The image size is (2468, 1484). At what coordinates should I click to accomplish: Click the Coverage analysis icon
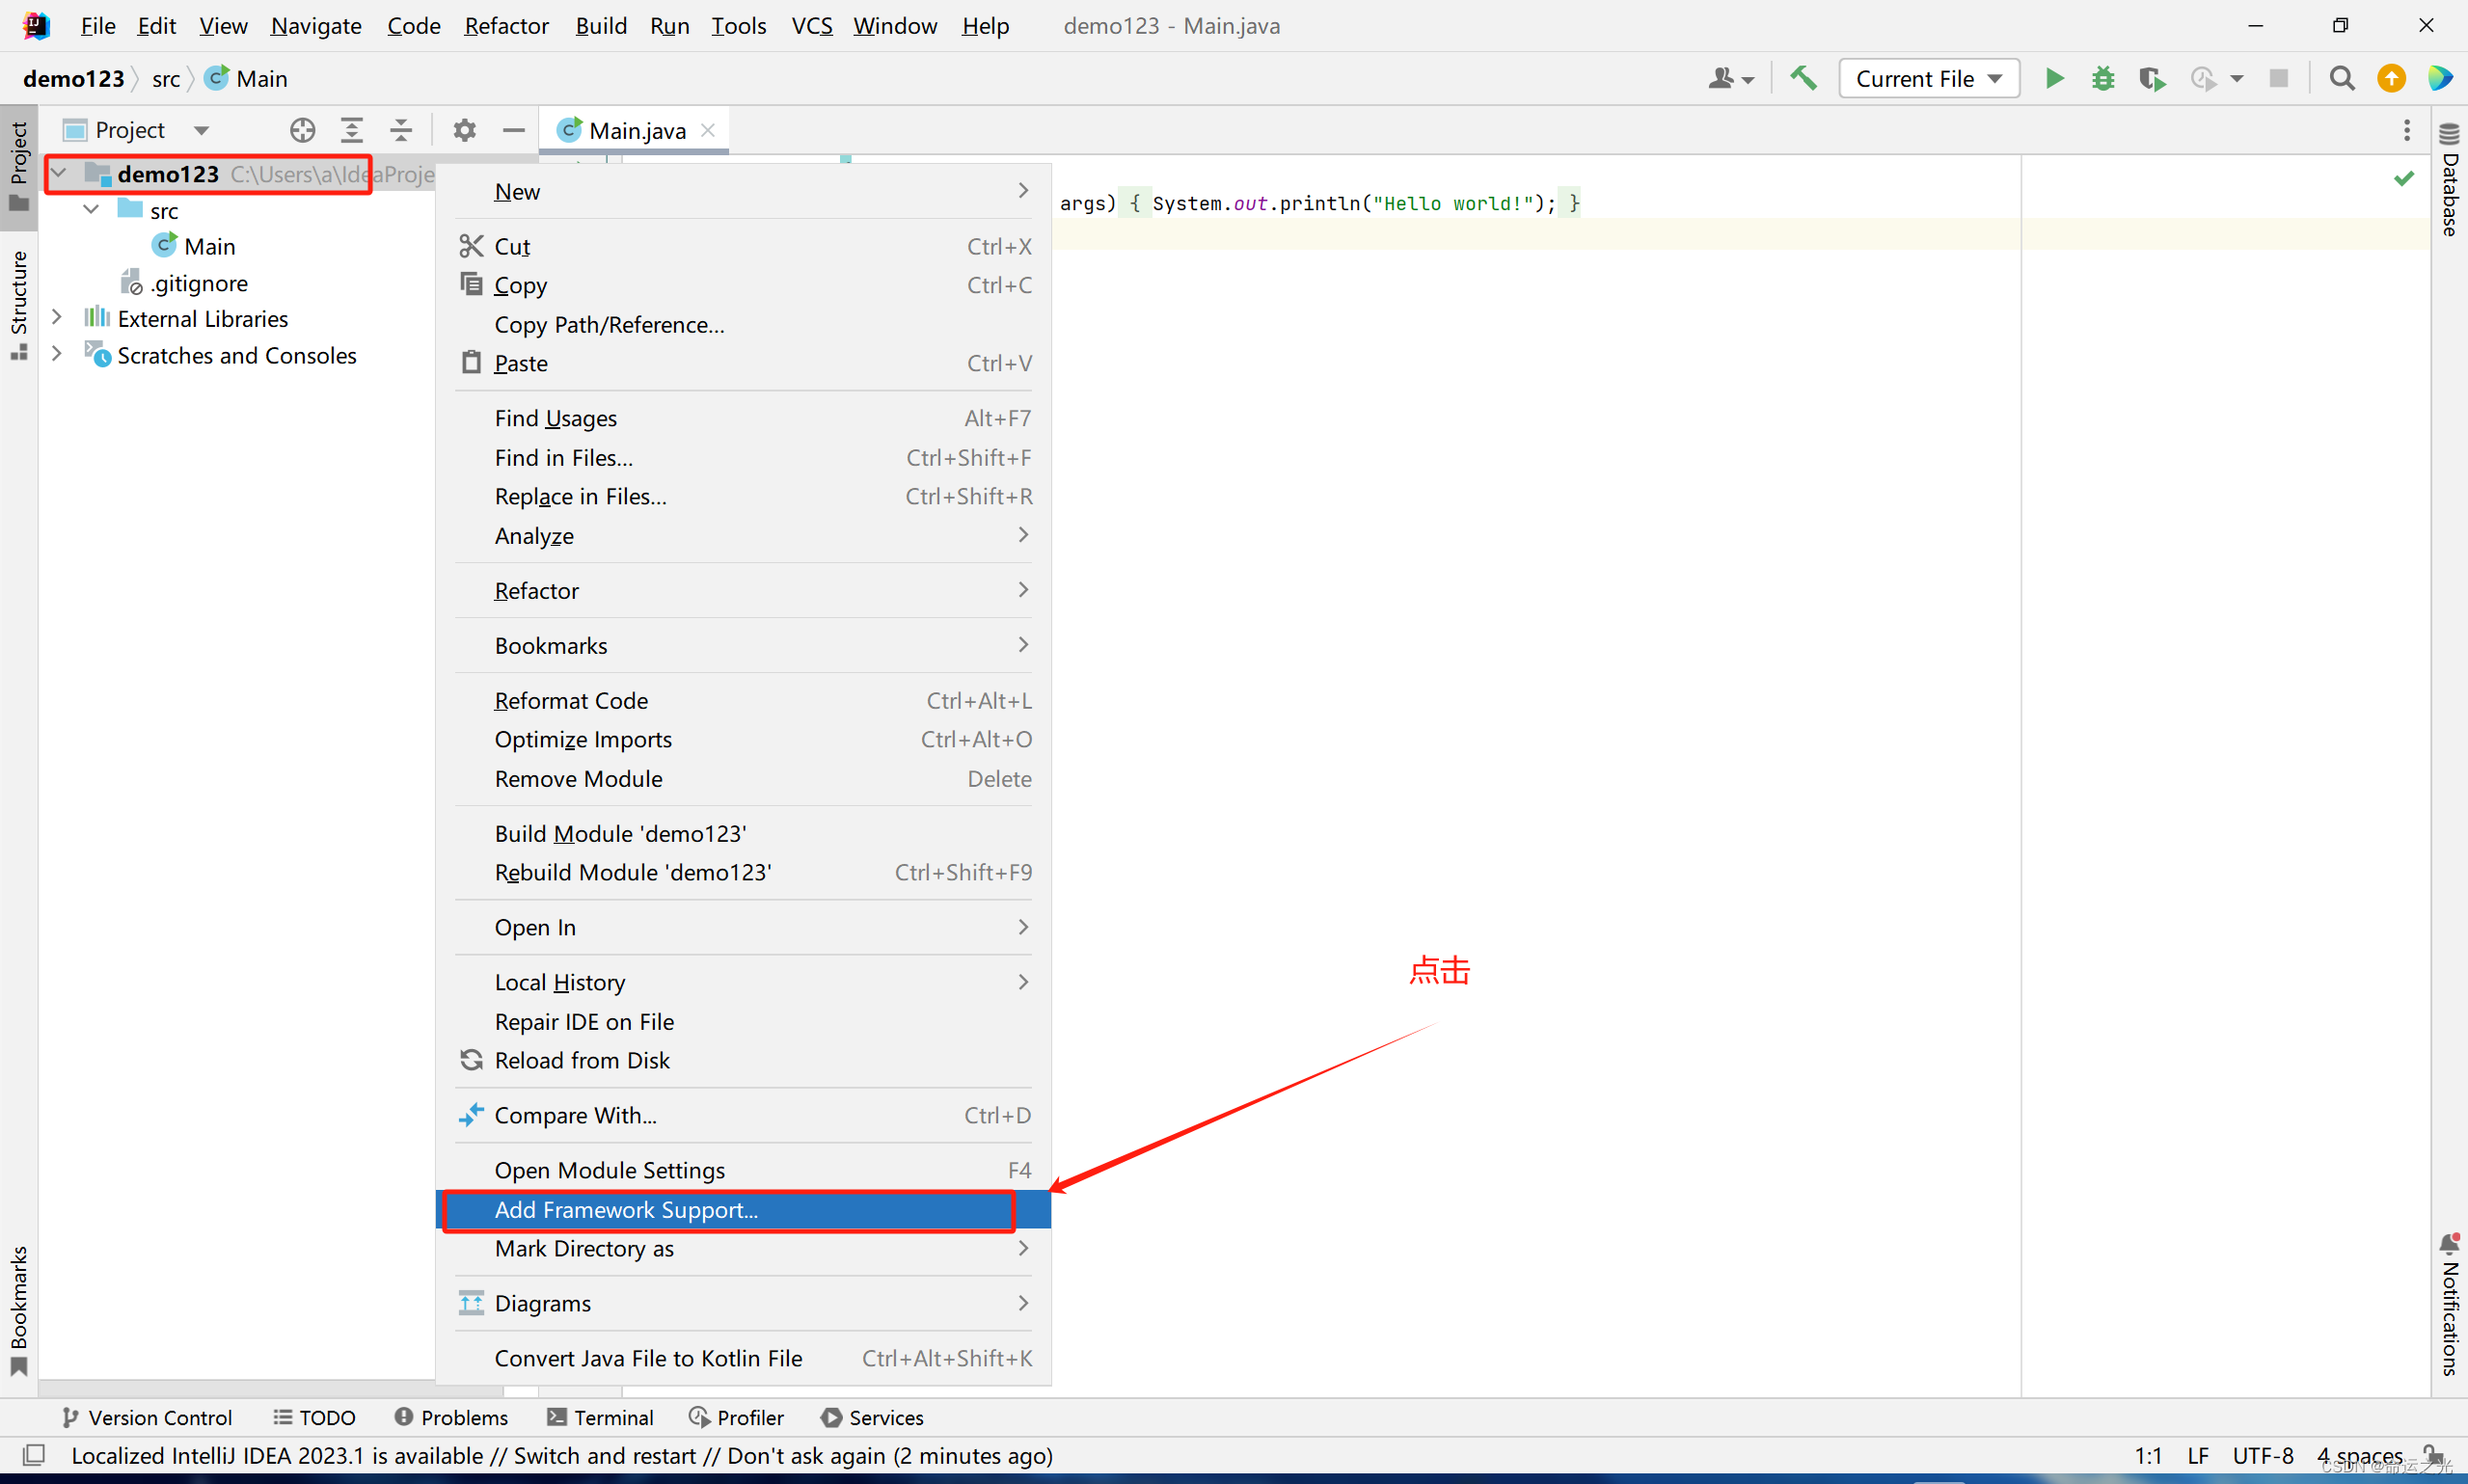(x=2155, y=77)
